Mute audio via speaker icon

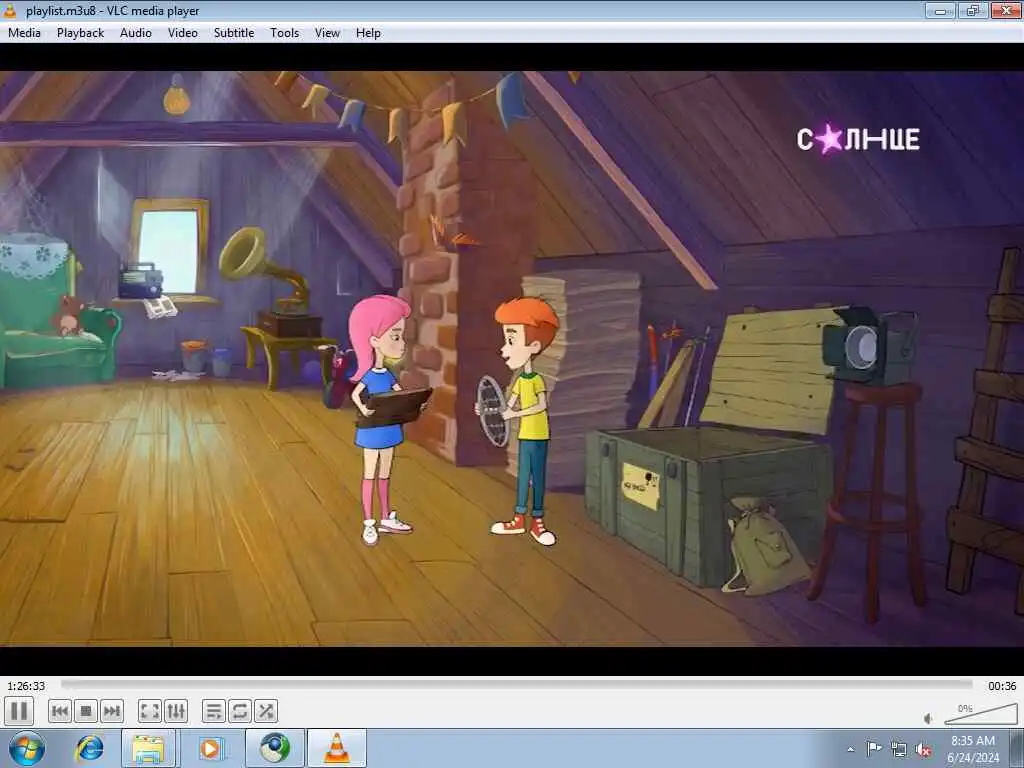tap(929, 718)
